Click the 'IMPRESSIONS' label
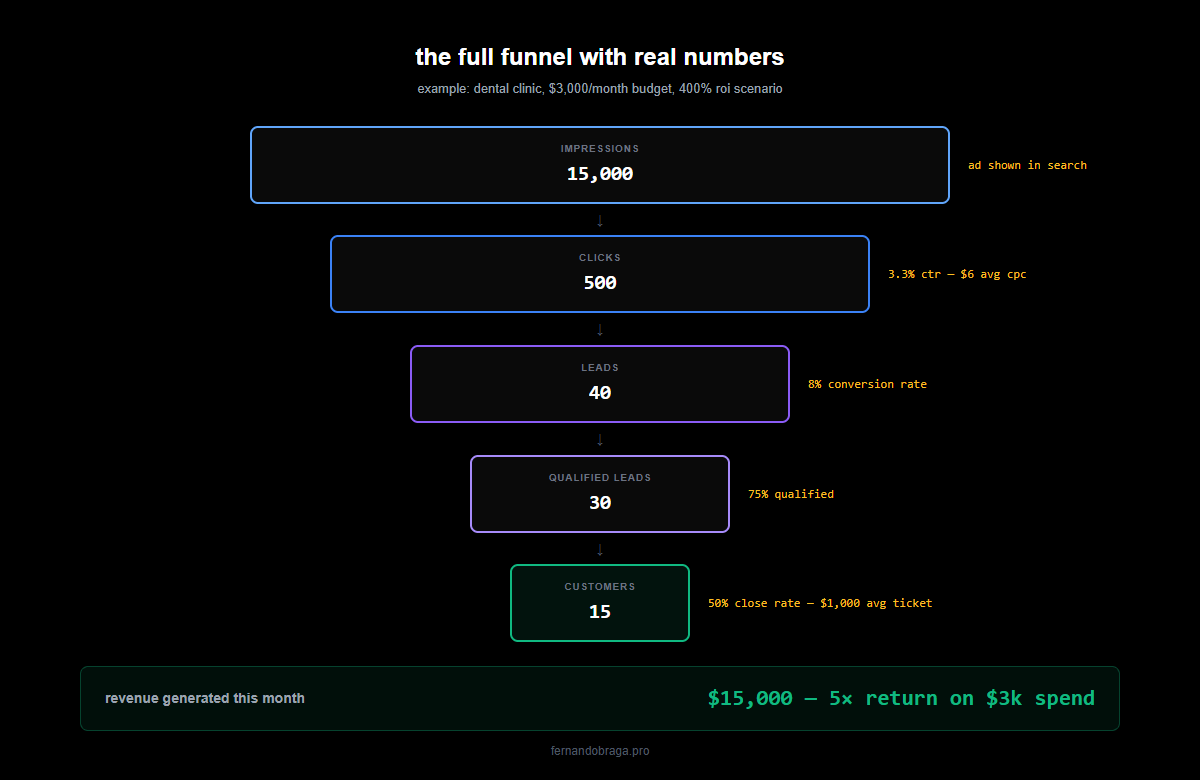 click(600, 149)
